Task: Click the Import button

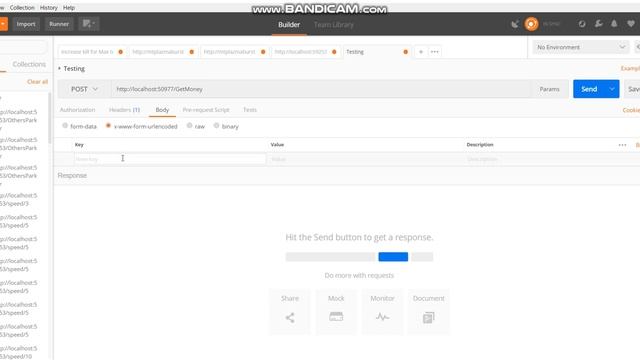Action: tap(26, 24)
